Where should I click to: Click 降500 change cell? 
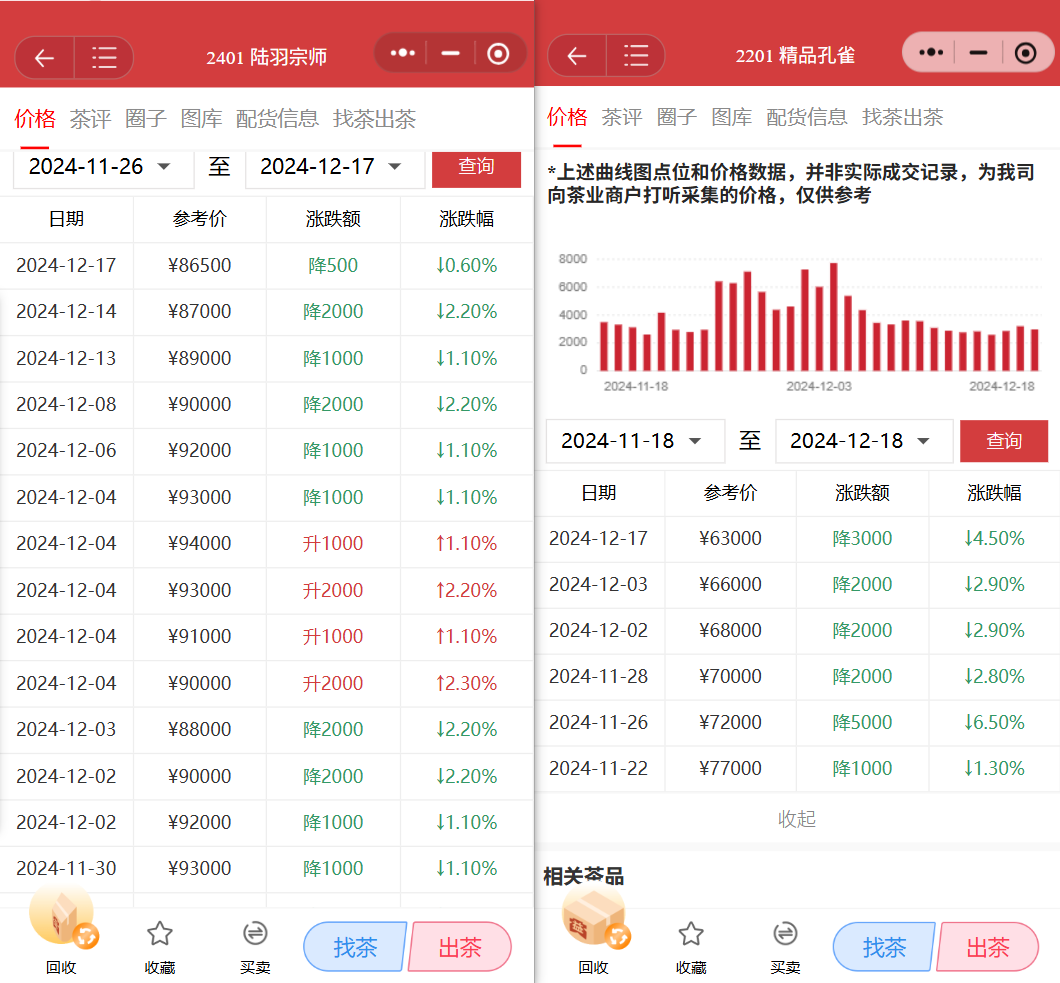333,265
